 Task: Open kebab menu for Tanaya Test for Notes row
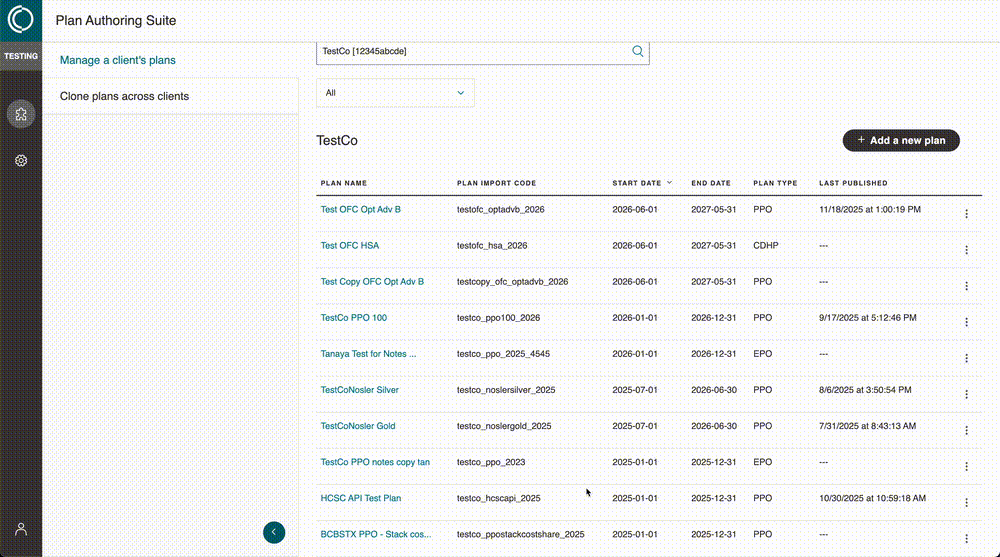tap(966, 359)
